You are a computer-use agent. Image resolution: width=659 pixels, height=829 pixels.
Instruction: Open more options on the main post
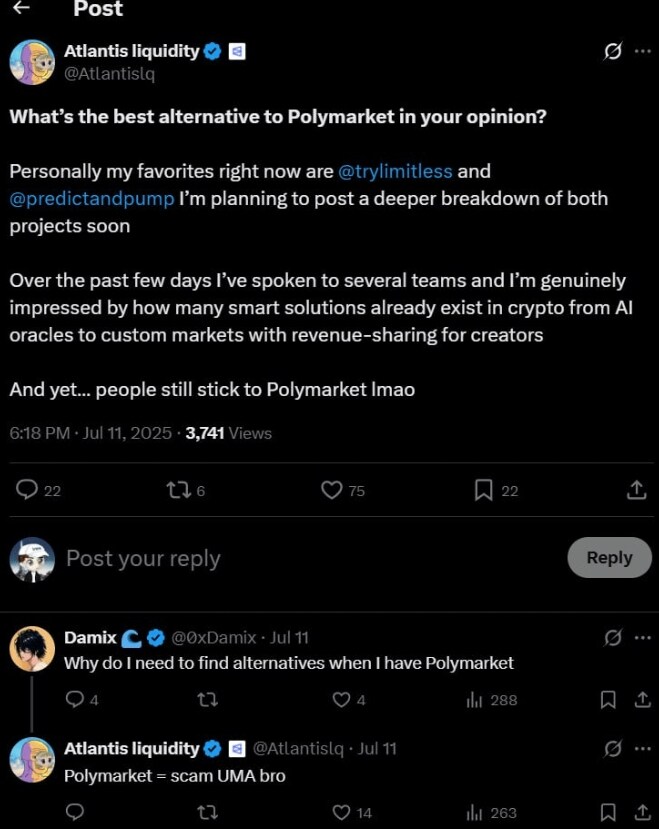click(642, 52)
